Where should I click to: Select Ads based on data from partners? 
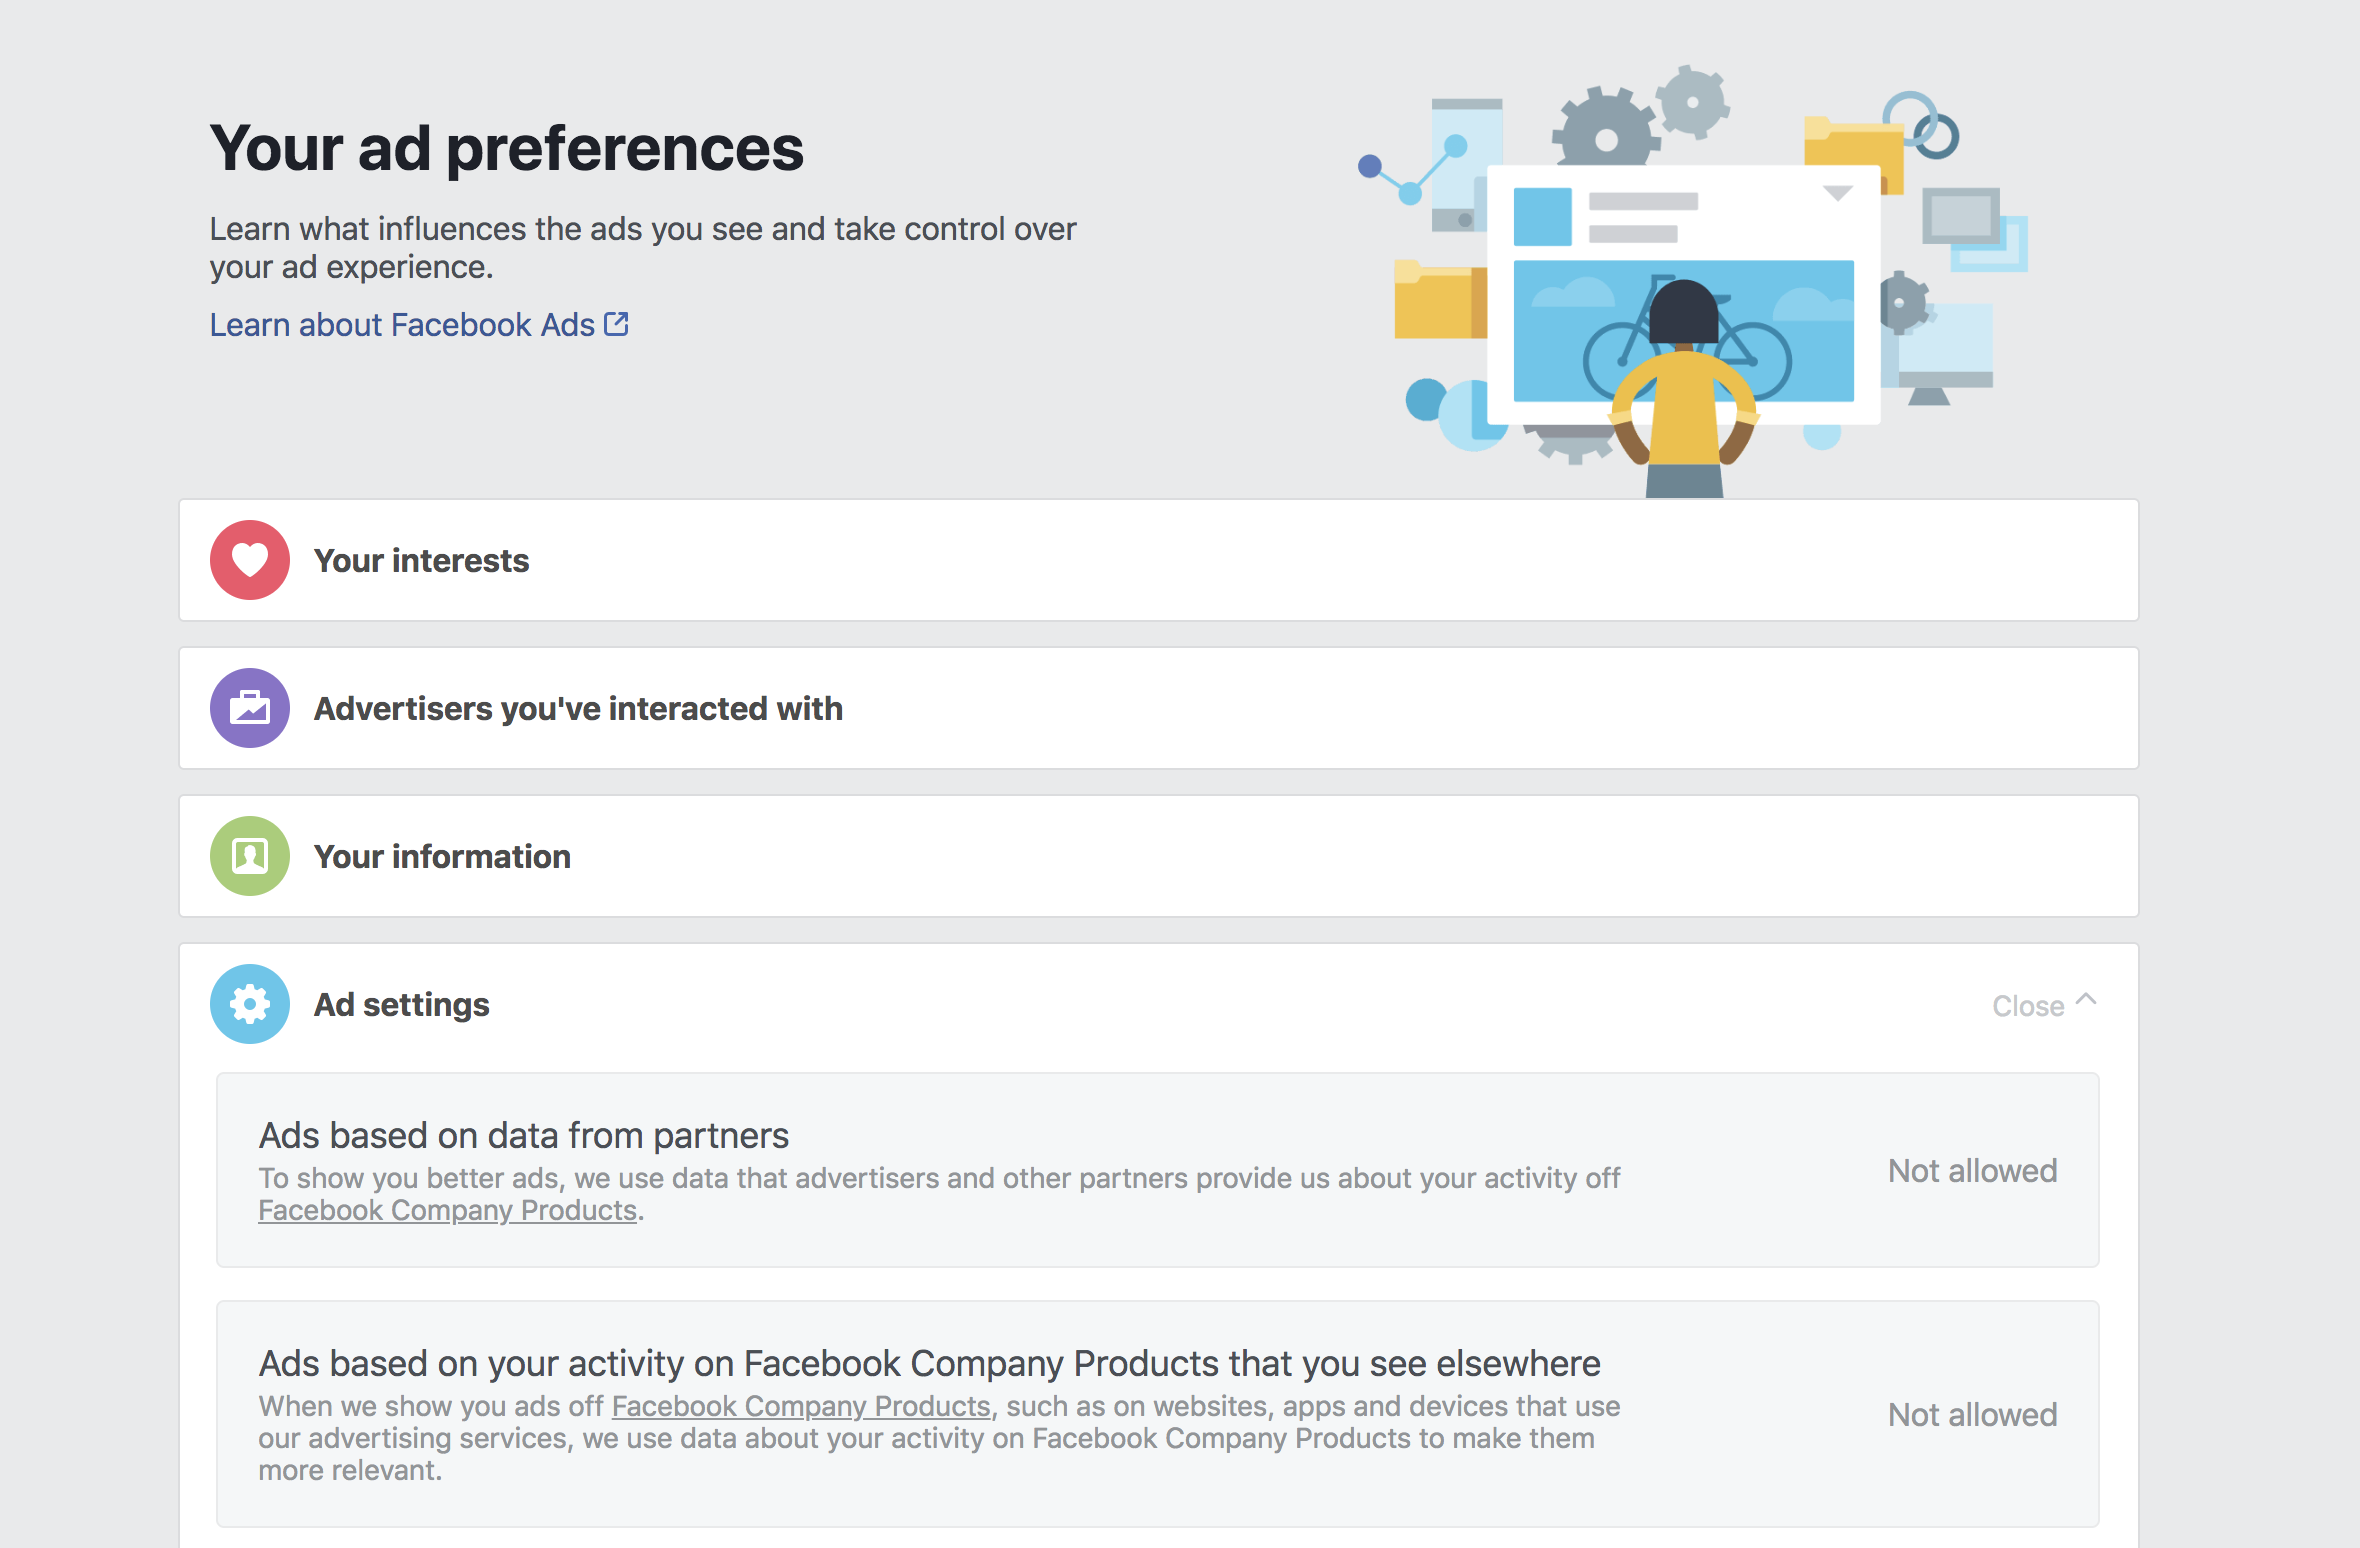(523, 1136)
